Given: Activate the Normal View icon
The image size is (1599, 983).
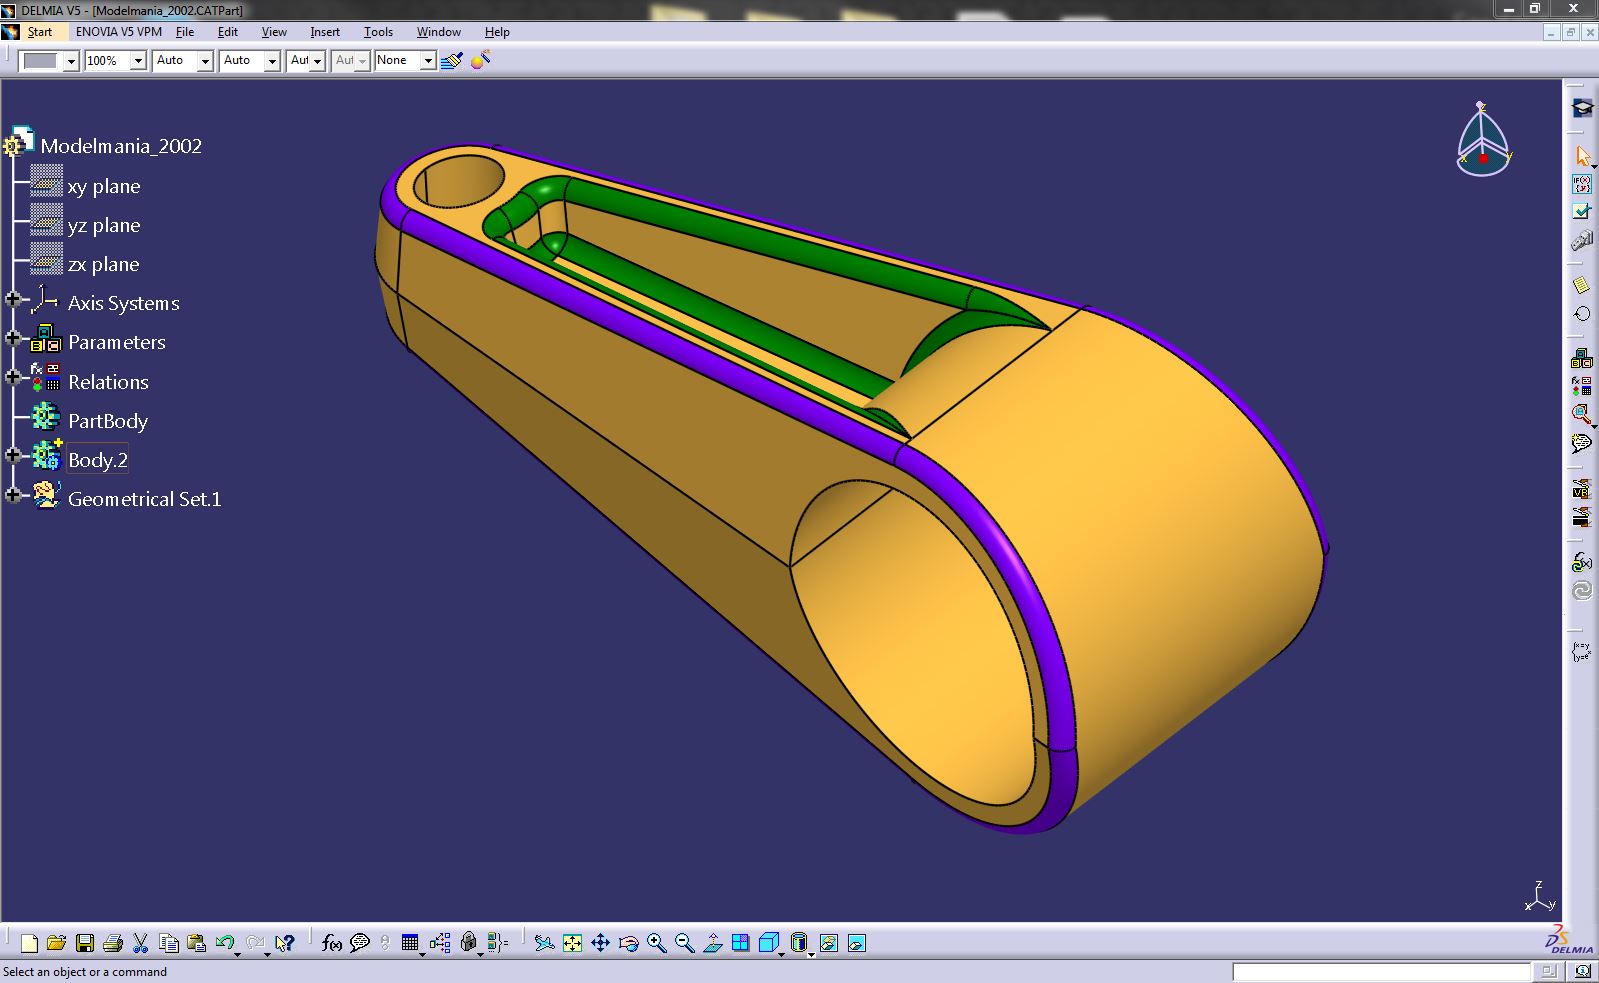Looking at the screenshot, I should [712, 943].
